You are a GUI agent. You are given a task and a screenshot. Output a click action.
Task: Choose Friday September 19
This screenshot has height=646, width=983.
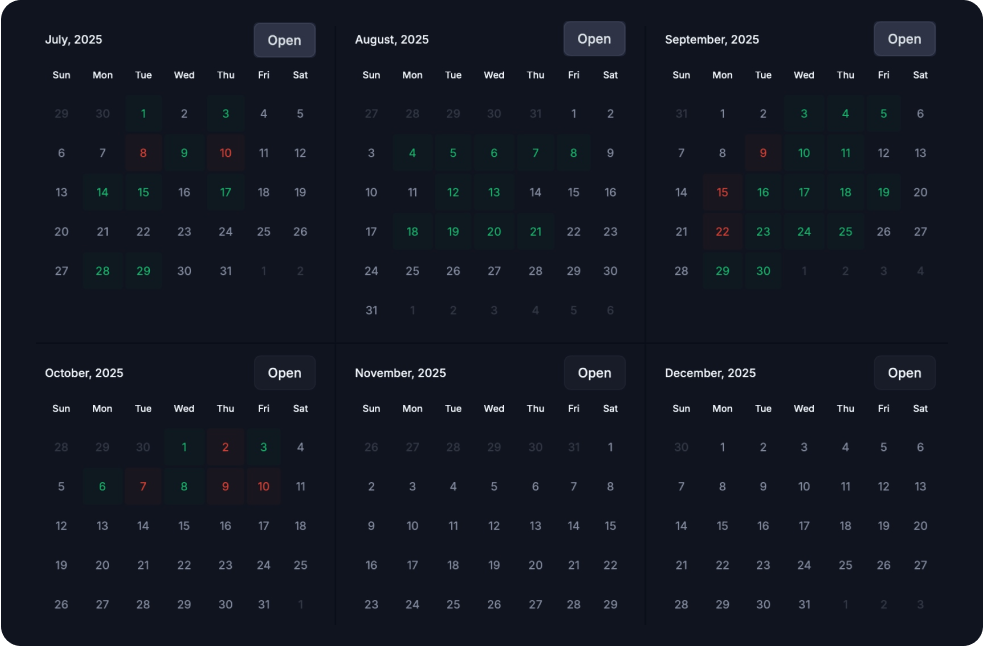click(x=883, y=192)
